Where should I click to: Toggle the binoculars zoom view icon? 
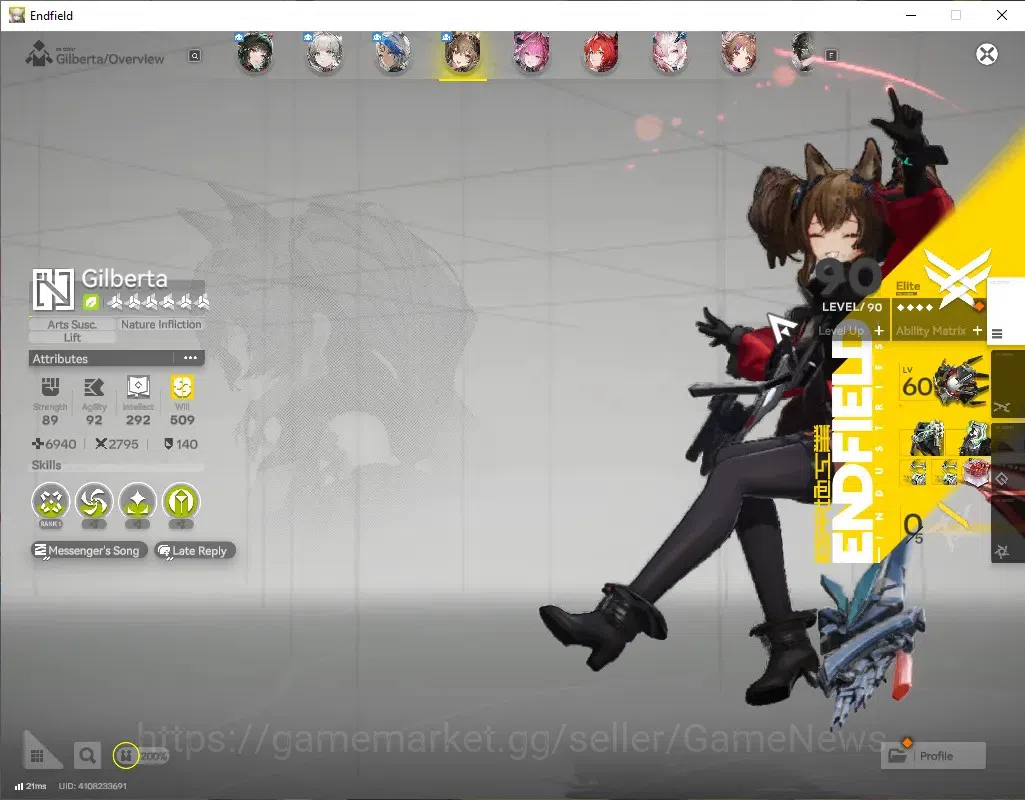[126, 756]
